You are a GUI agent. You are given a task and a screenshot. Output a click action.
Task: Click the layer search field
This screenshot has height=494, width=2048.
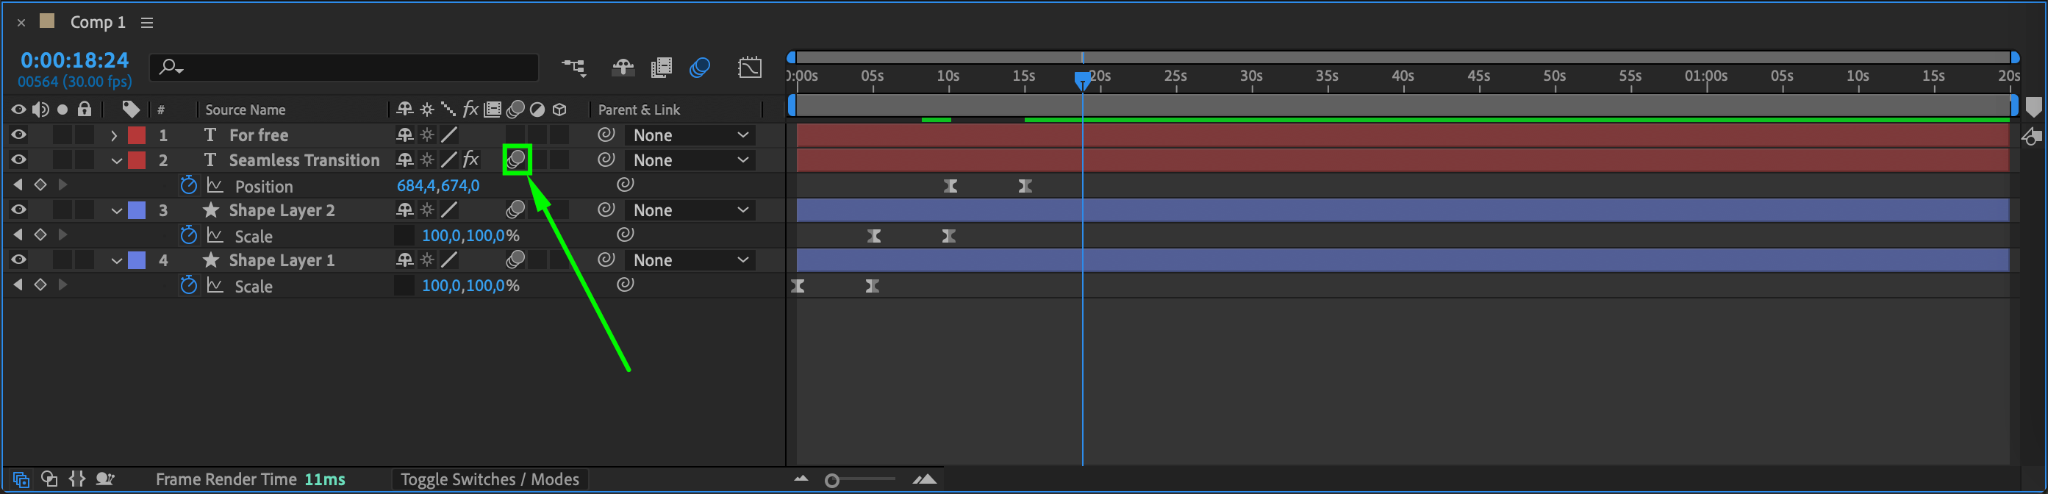click(344, 67)
